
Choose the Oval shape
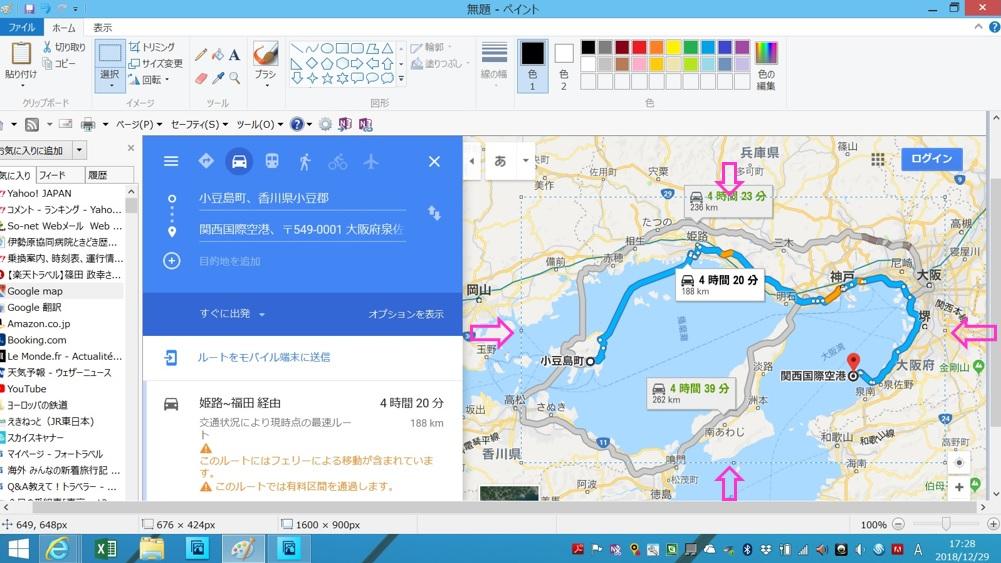point(327,49)
